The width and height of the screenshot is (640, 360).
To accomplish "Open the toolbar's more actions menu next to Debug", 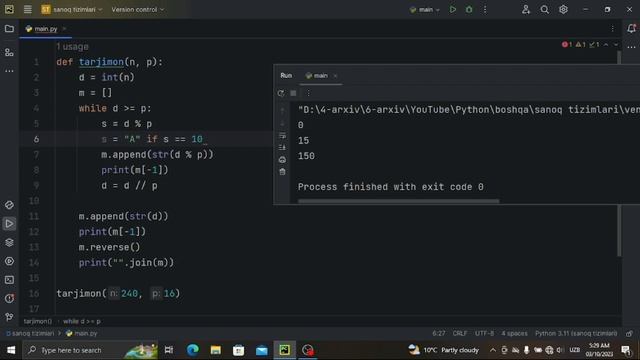I will pyautogui.click(x=485, y=9).
